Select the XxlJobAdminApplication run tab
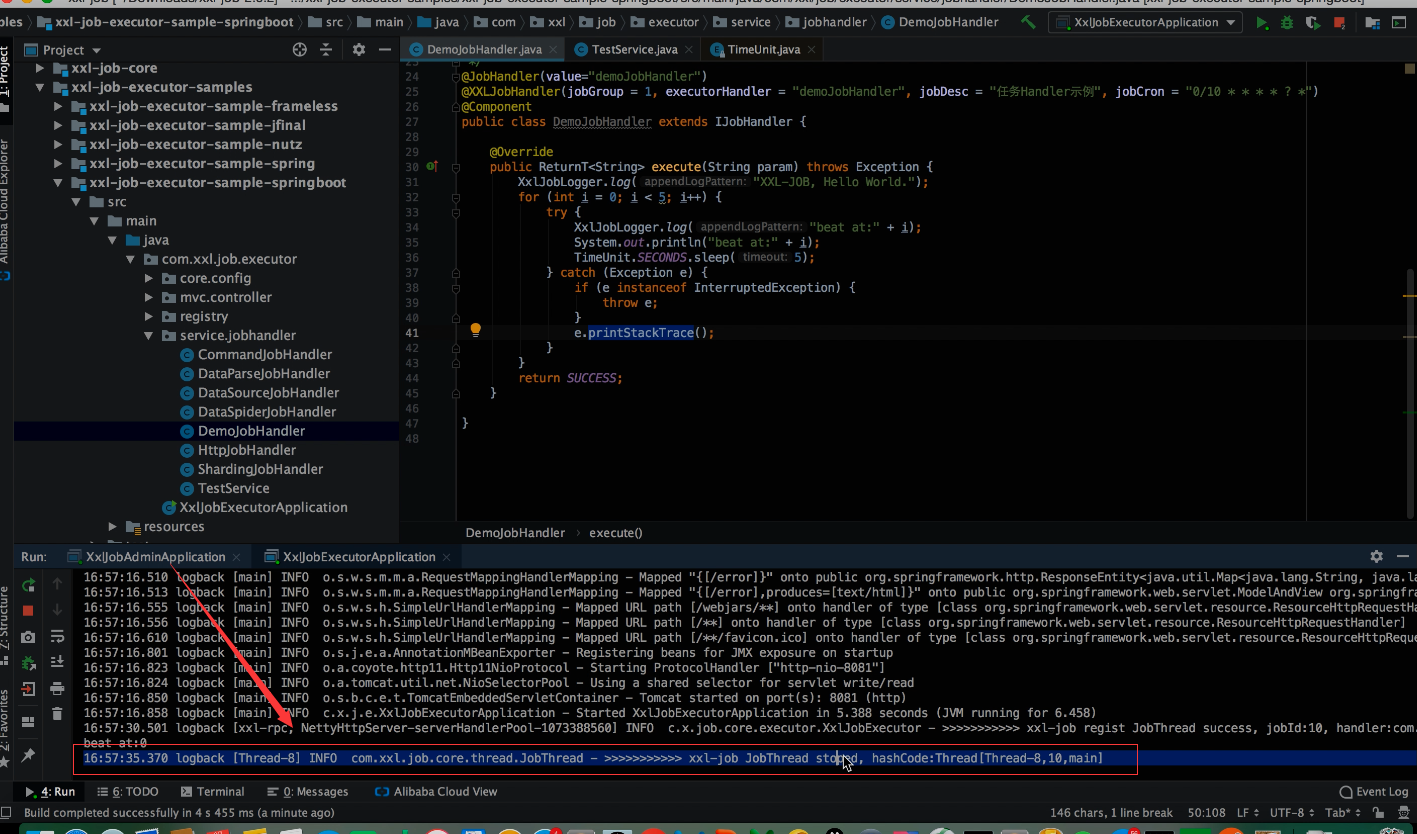This screenshot has height=834, width=1417. (155, 556)
